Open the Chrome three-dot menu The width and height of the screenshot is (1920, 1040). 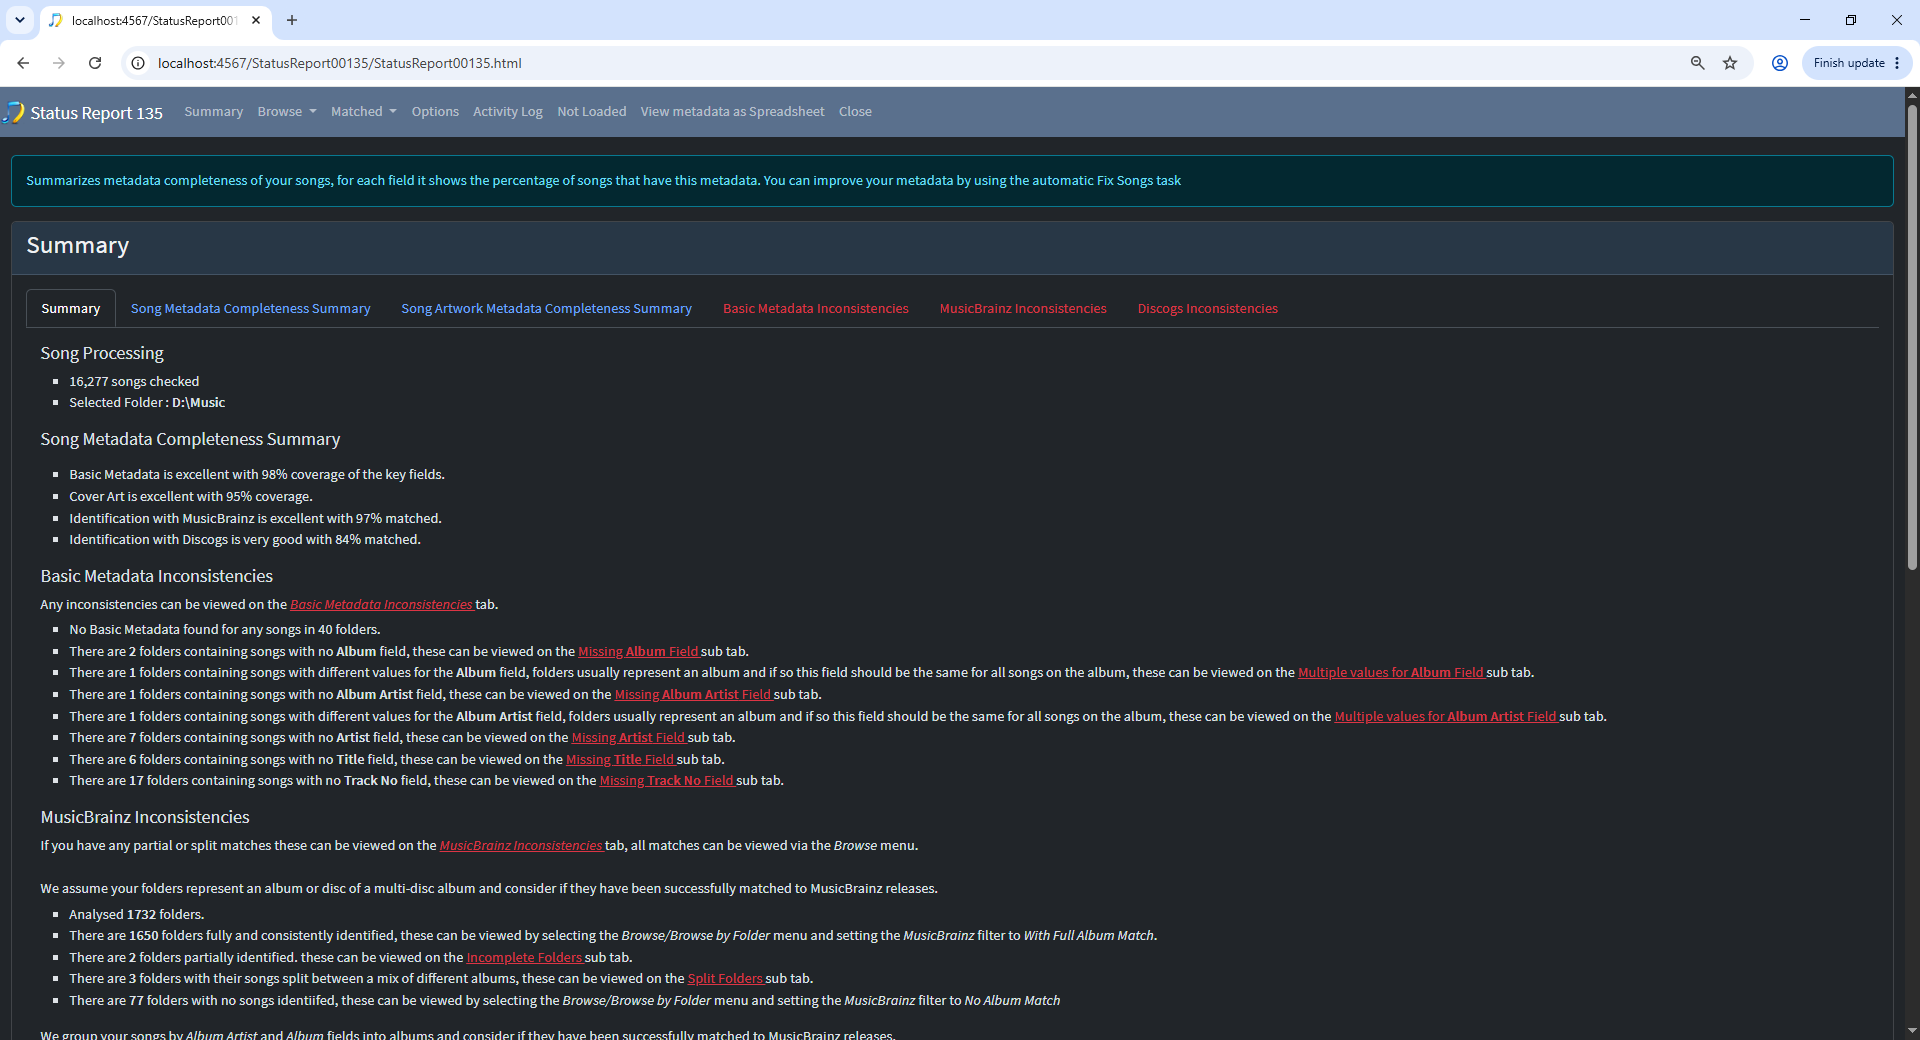tap(1897, 63)
